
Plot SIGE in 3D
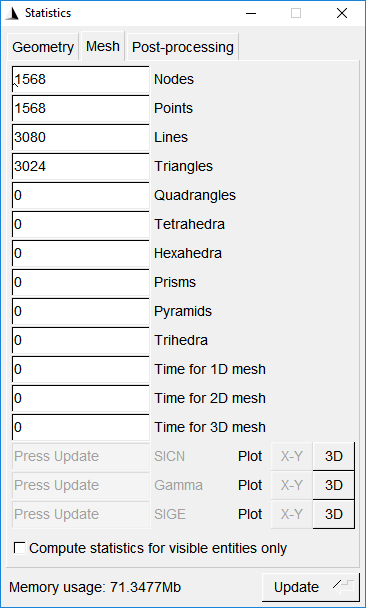point(333,514)
